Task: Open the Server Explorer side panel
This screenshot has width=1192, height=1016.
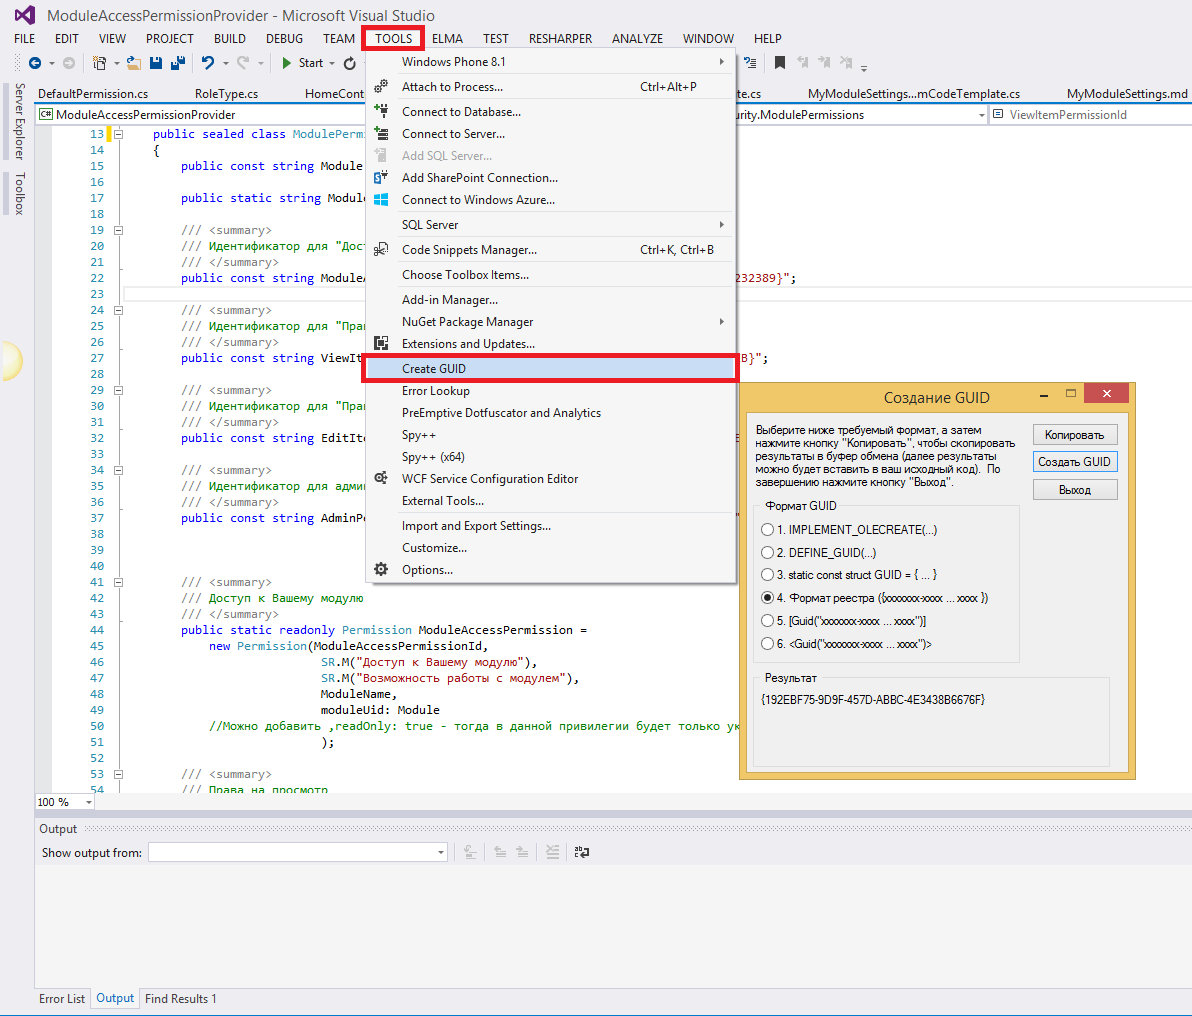Action: pos(19,121)
